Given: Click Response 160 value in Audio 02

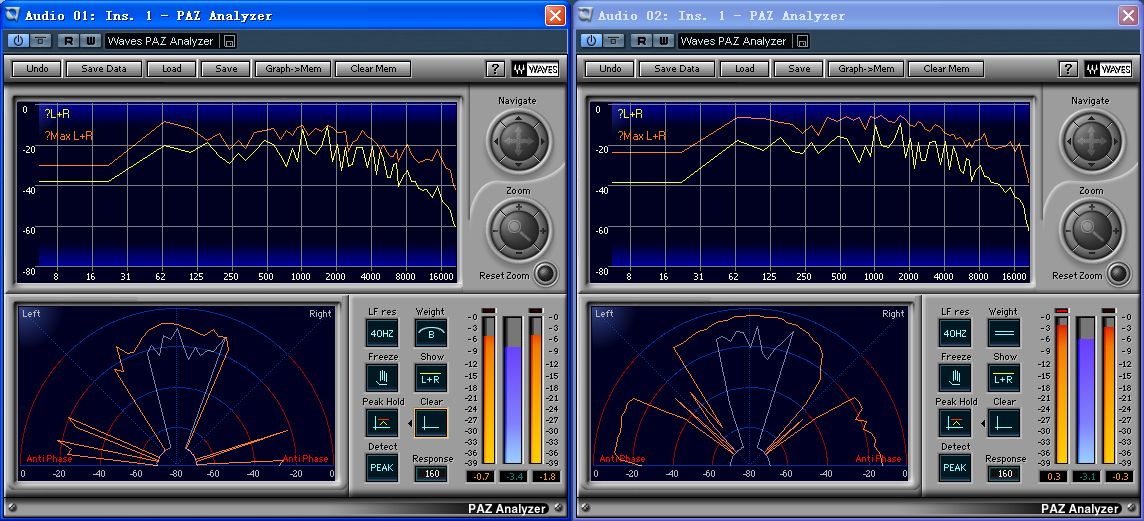Looking at the screenshot, I should pyautogui.click(x=1005, y=474).
